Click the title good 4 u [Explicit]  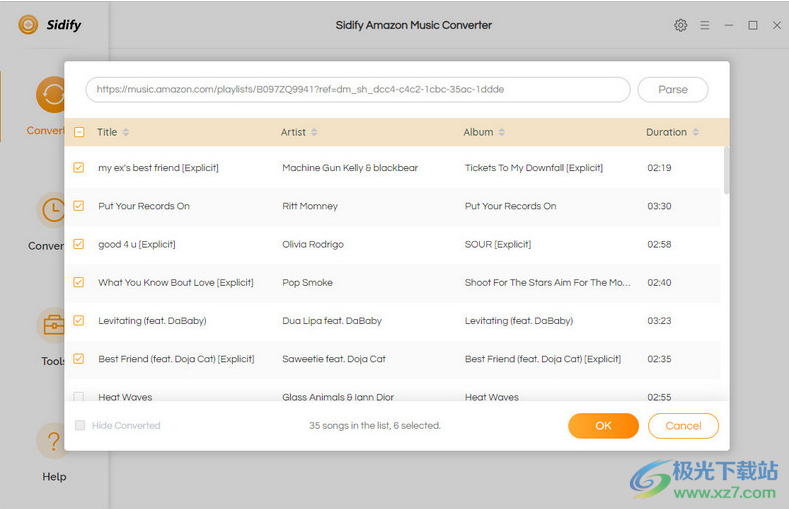click(x=137, y=244)
